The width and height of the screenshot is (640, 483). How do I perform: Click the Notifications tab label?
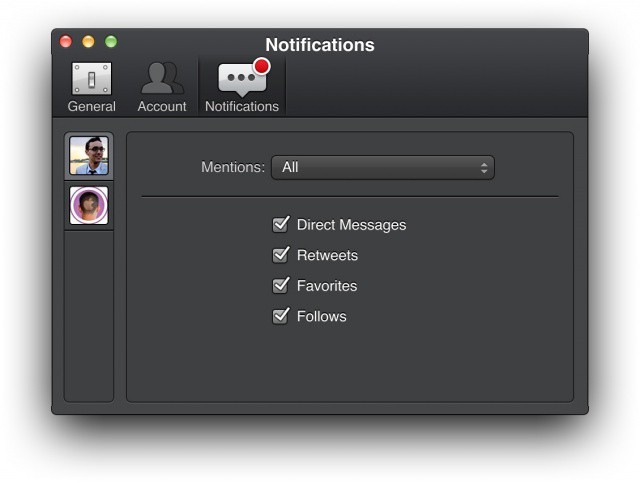(242, 106)
